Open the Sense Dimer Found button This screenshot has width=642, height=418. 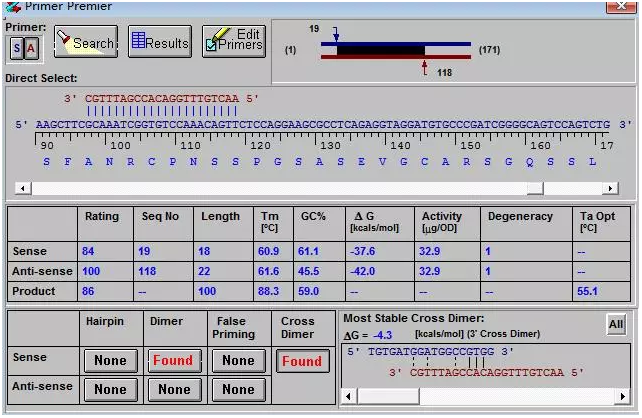(174, 361)
